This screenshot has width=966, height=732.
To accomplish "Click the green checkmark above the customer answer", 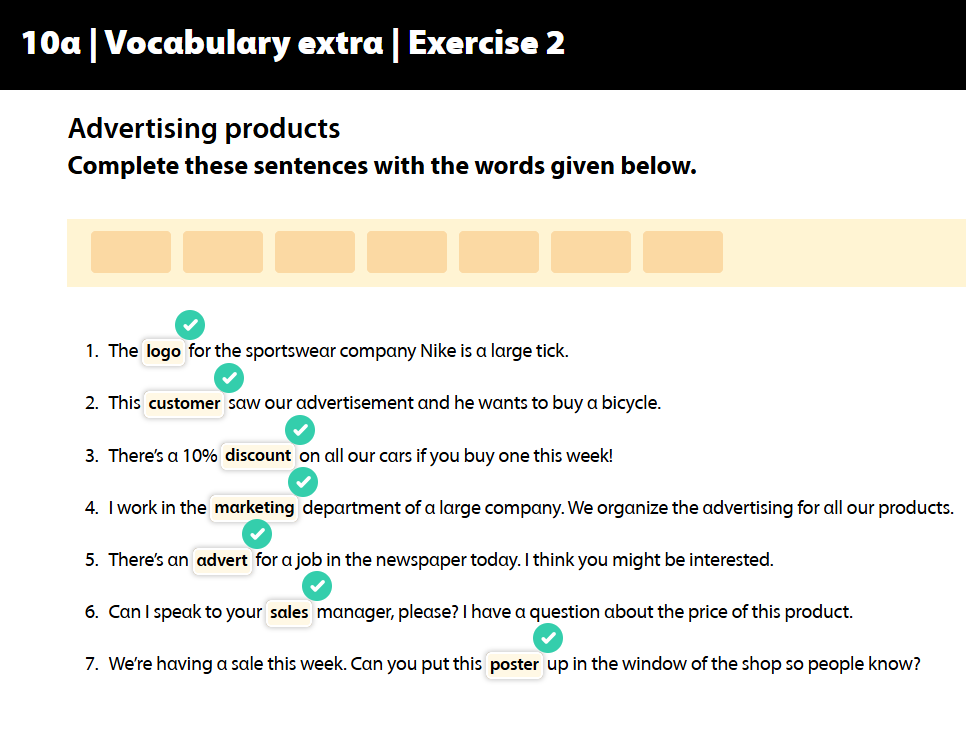I will coord(229,378).
